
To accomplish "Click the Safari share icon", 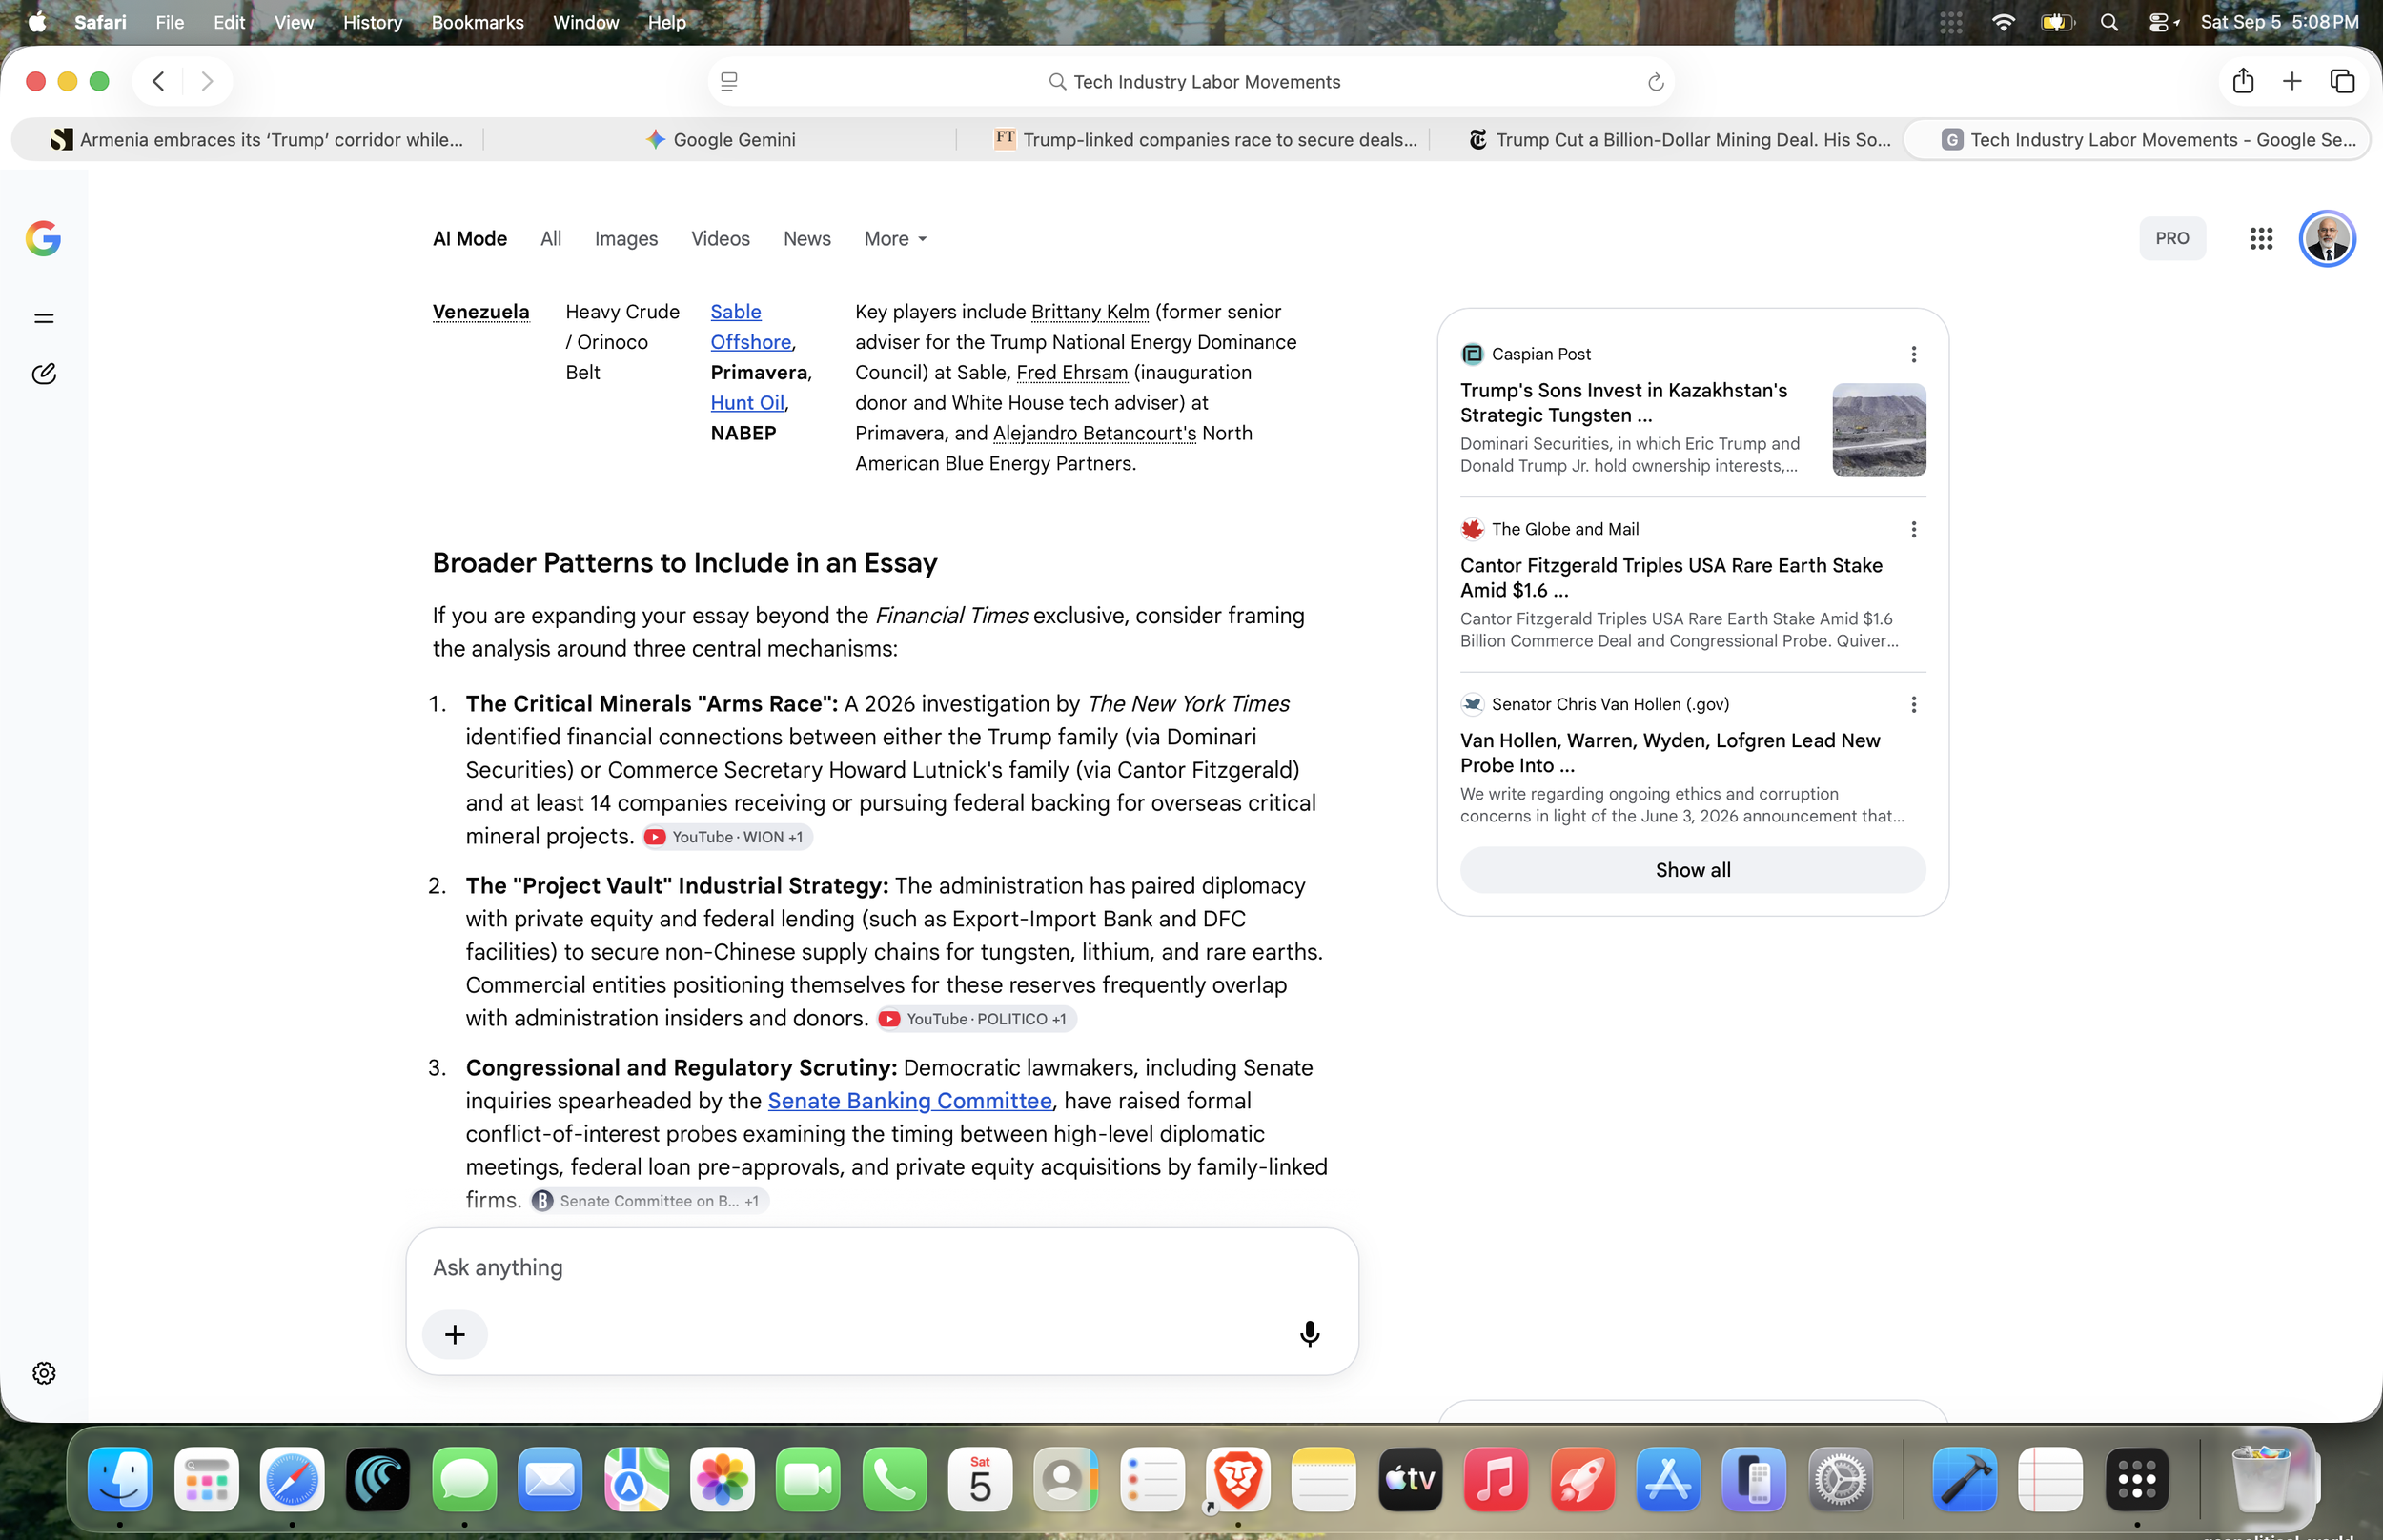I will pos(2243,81).
